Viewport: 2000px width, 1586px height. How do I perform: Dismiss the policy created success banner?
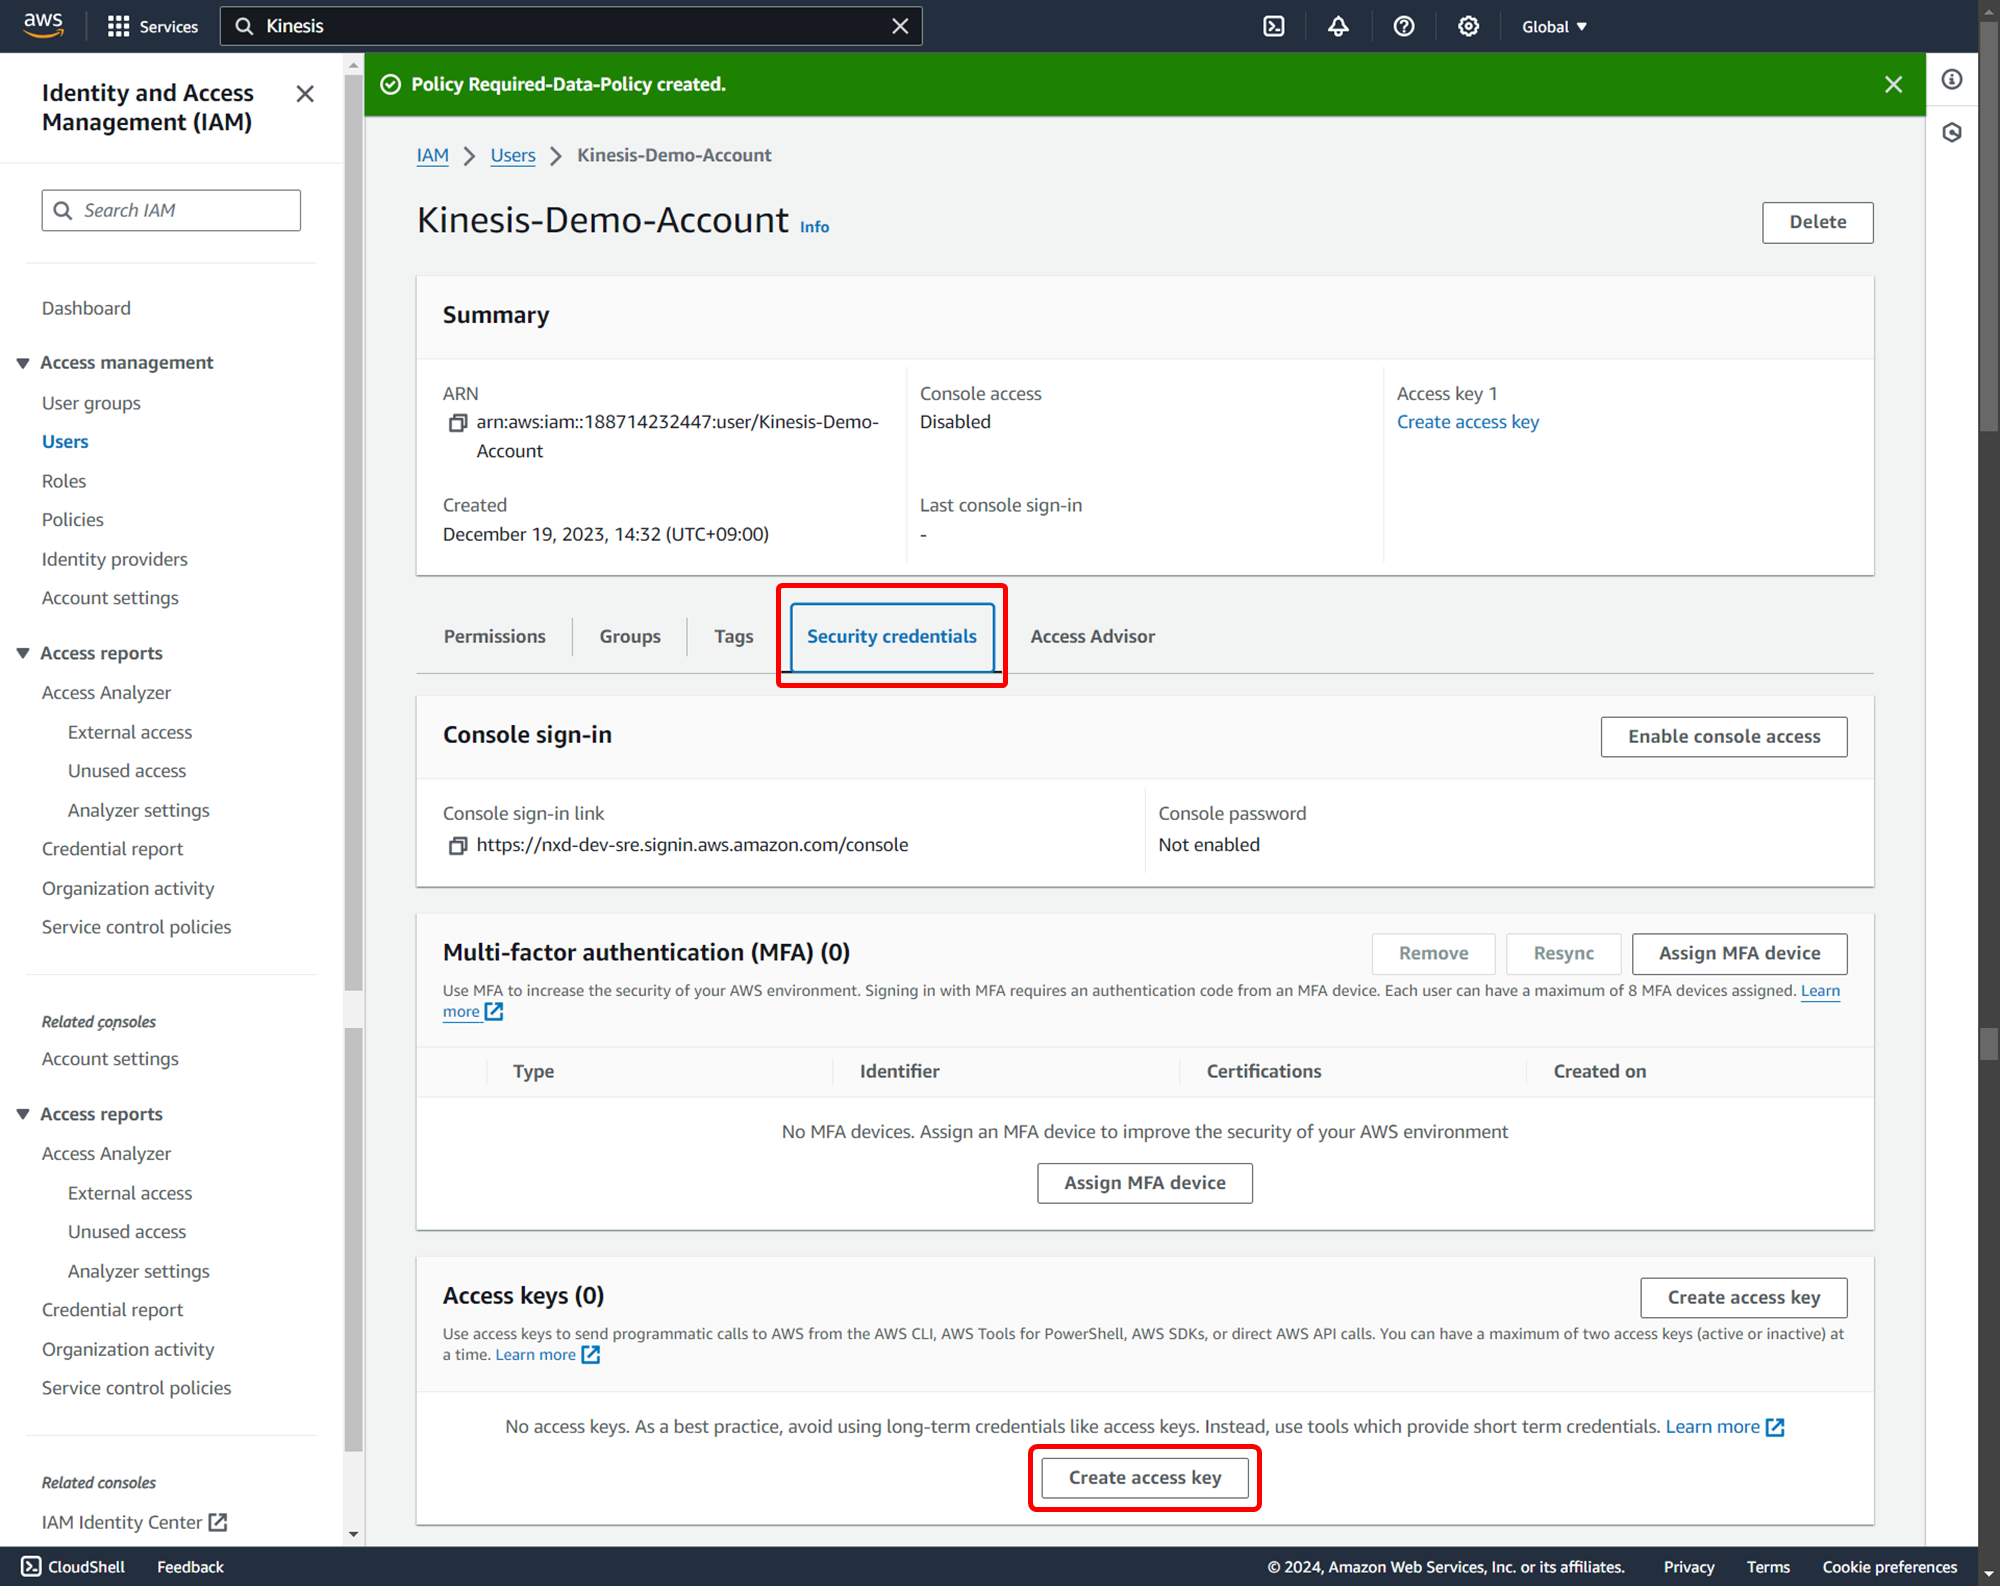1893,85
